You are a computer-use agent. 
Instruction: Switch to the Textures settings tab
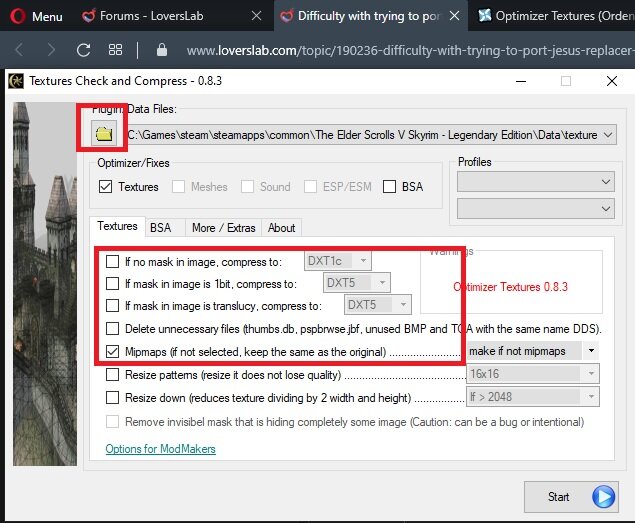pos(117,226)
